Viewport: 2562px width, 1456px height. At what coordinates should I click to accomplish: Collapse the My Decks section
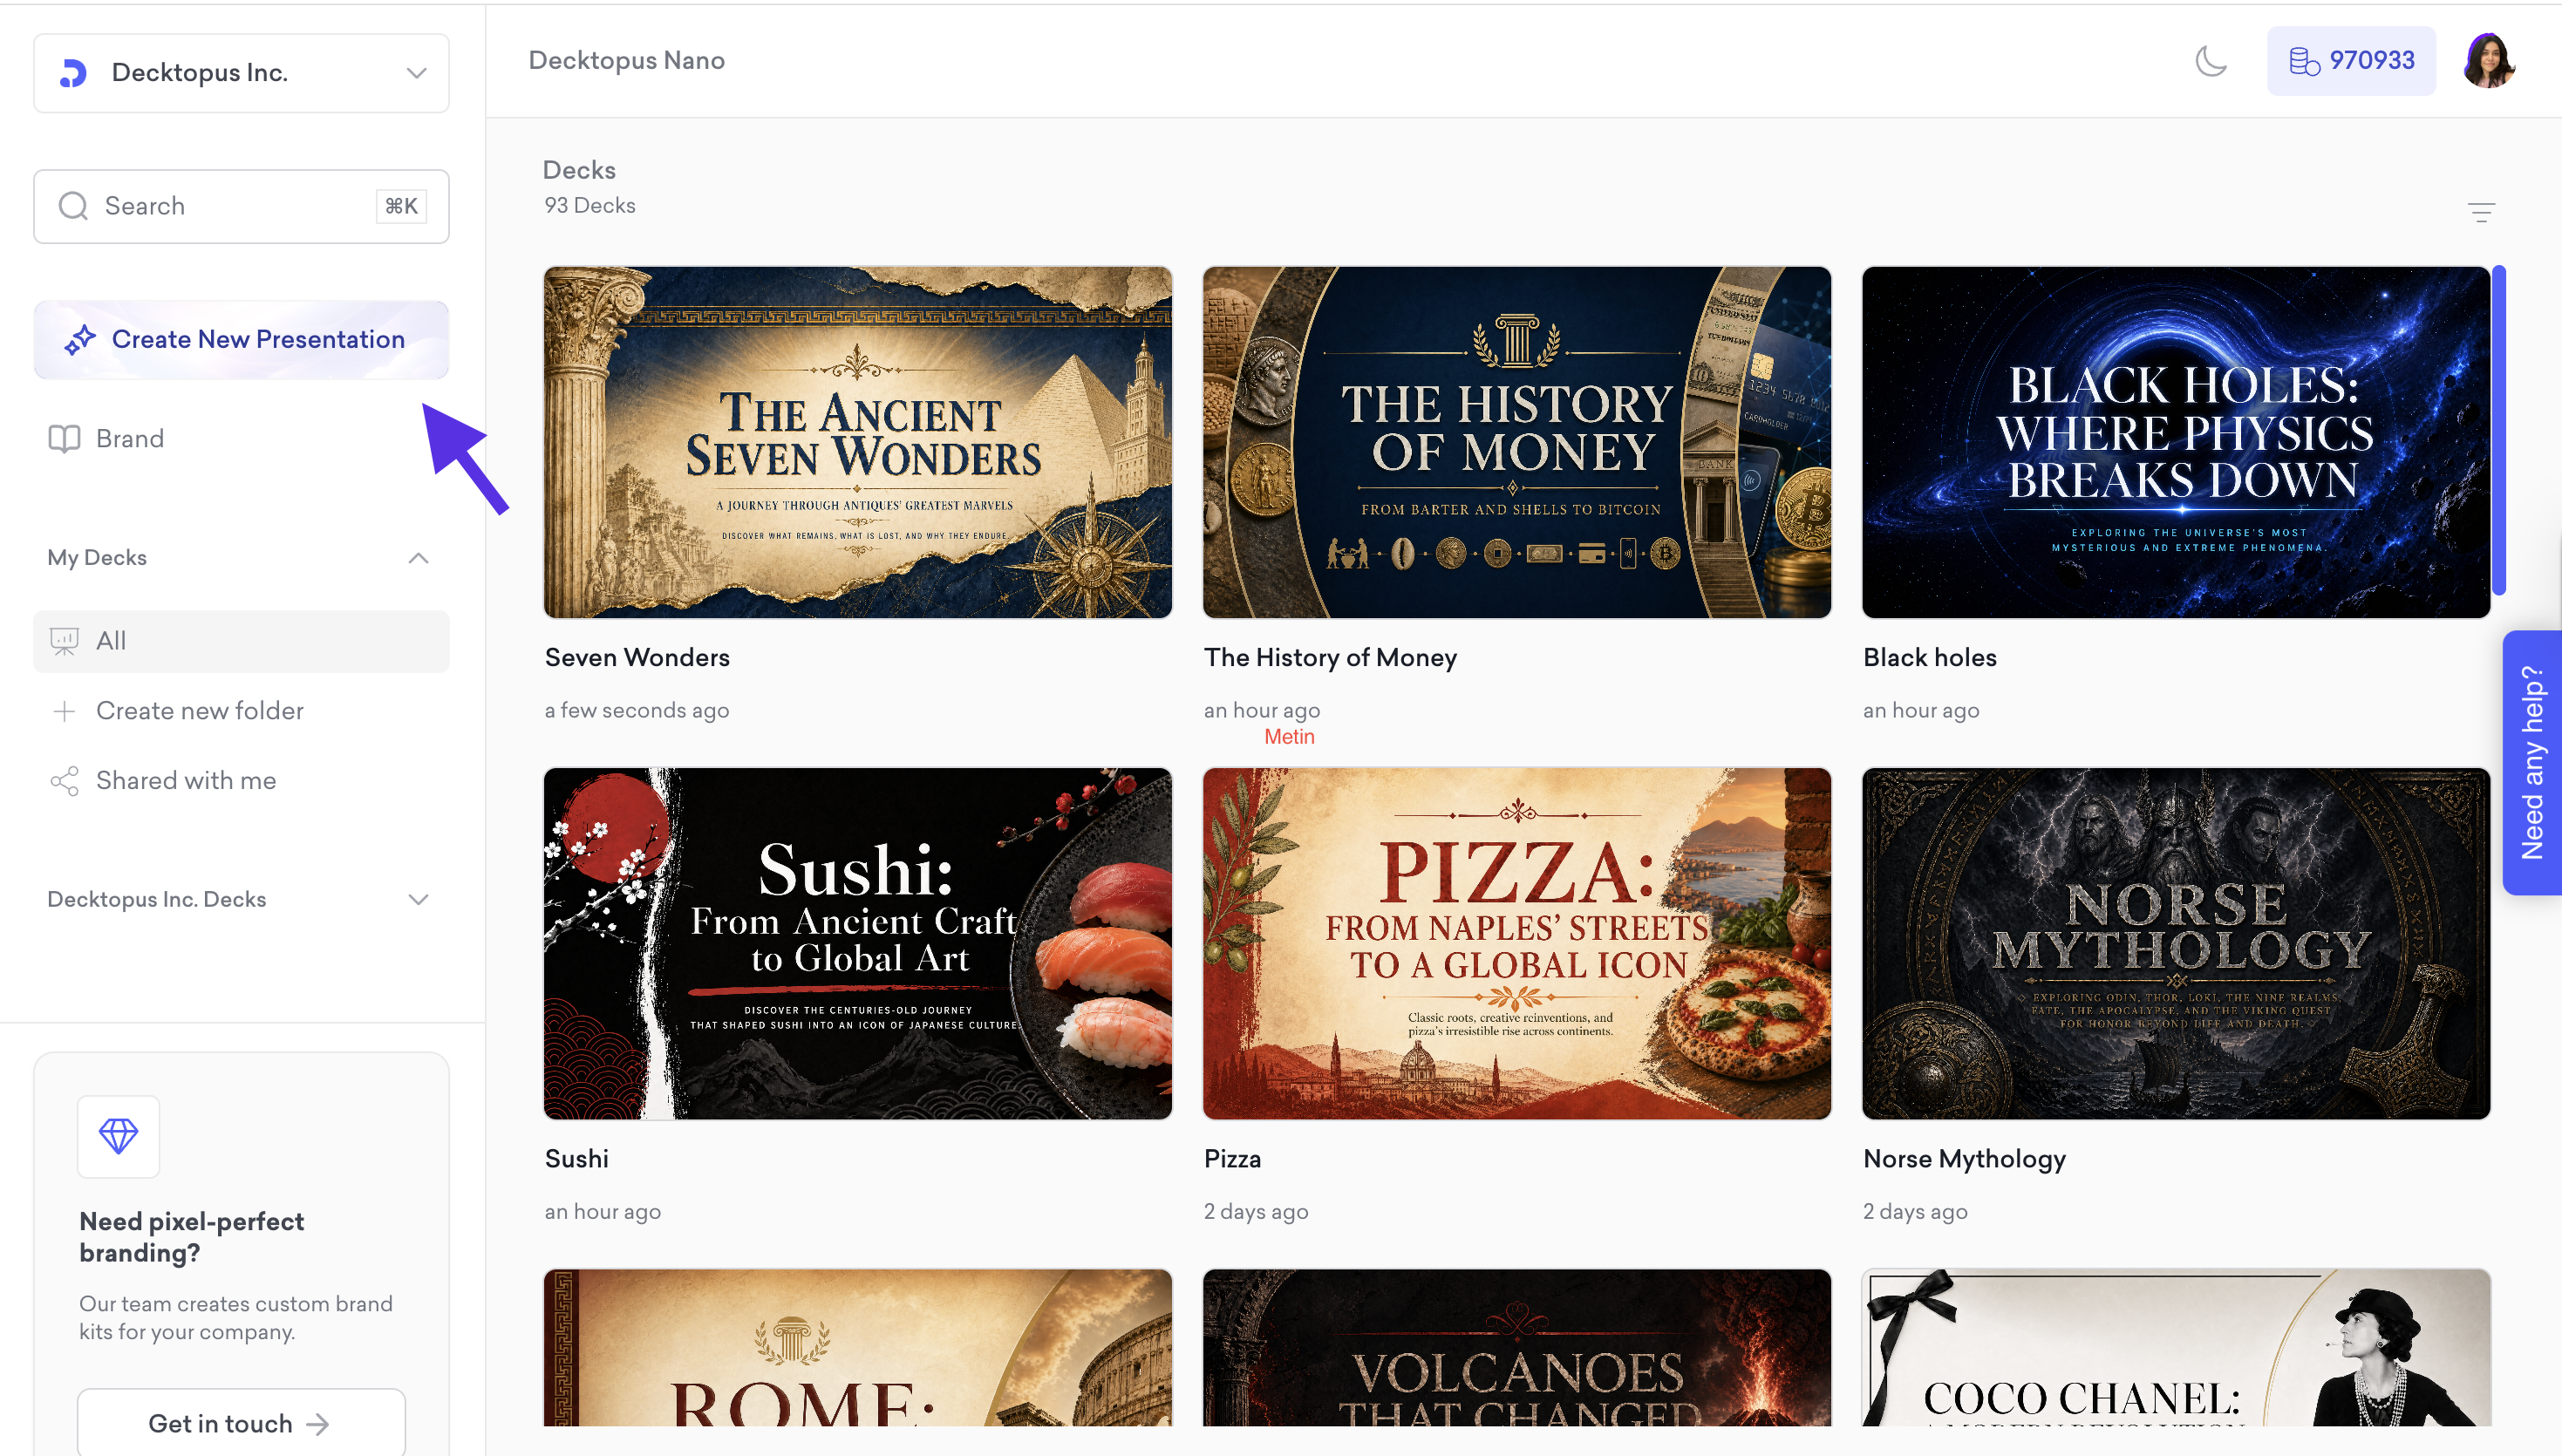(x=418, y=558)
